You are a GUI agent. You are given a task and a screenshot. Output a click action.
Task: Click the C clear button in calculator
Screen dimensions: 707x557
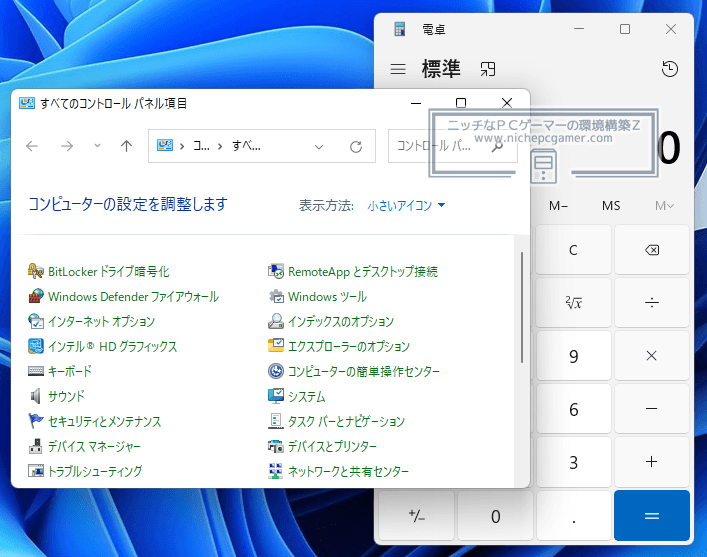[x=573, y=250]
